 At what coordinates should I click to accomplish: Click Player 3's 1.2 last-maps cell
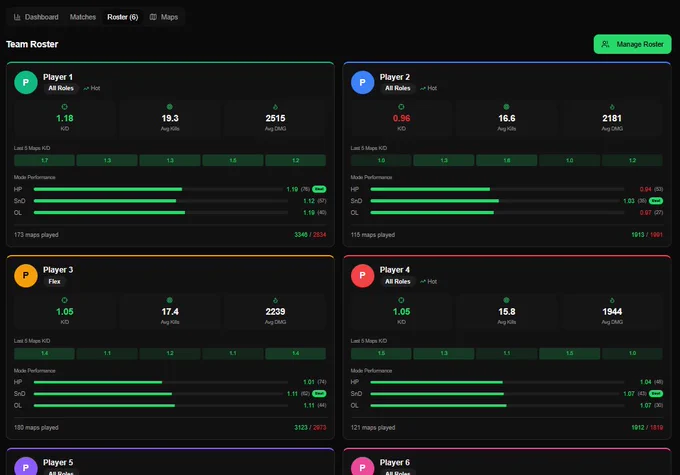coord(170,354)
